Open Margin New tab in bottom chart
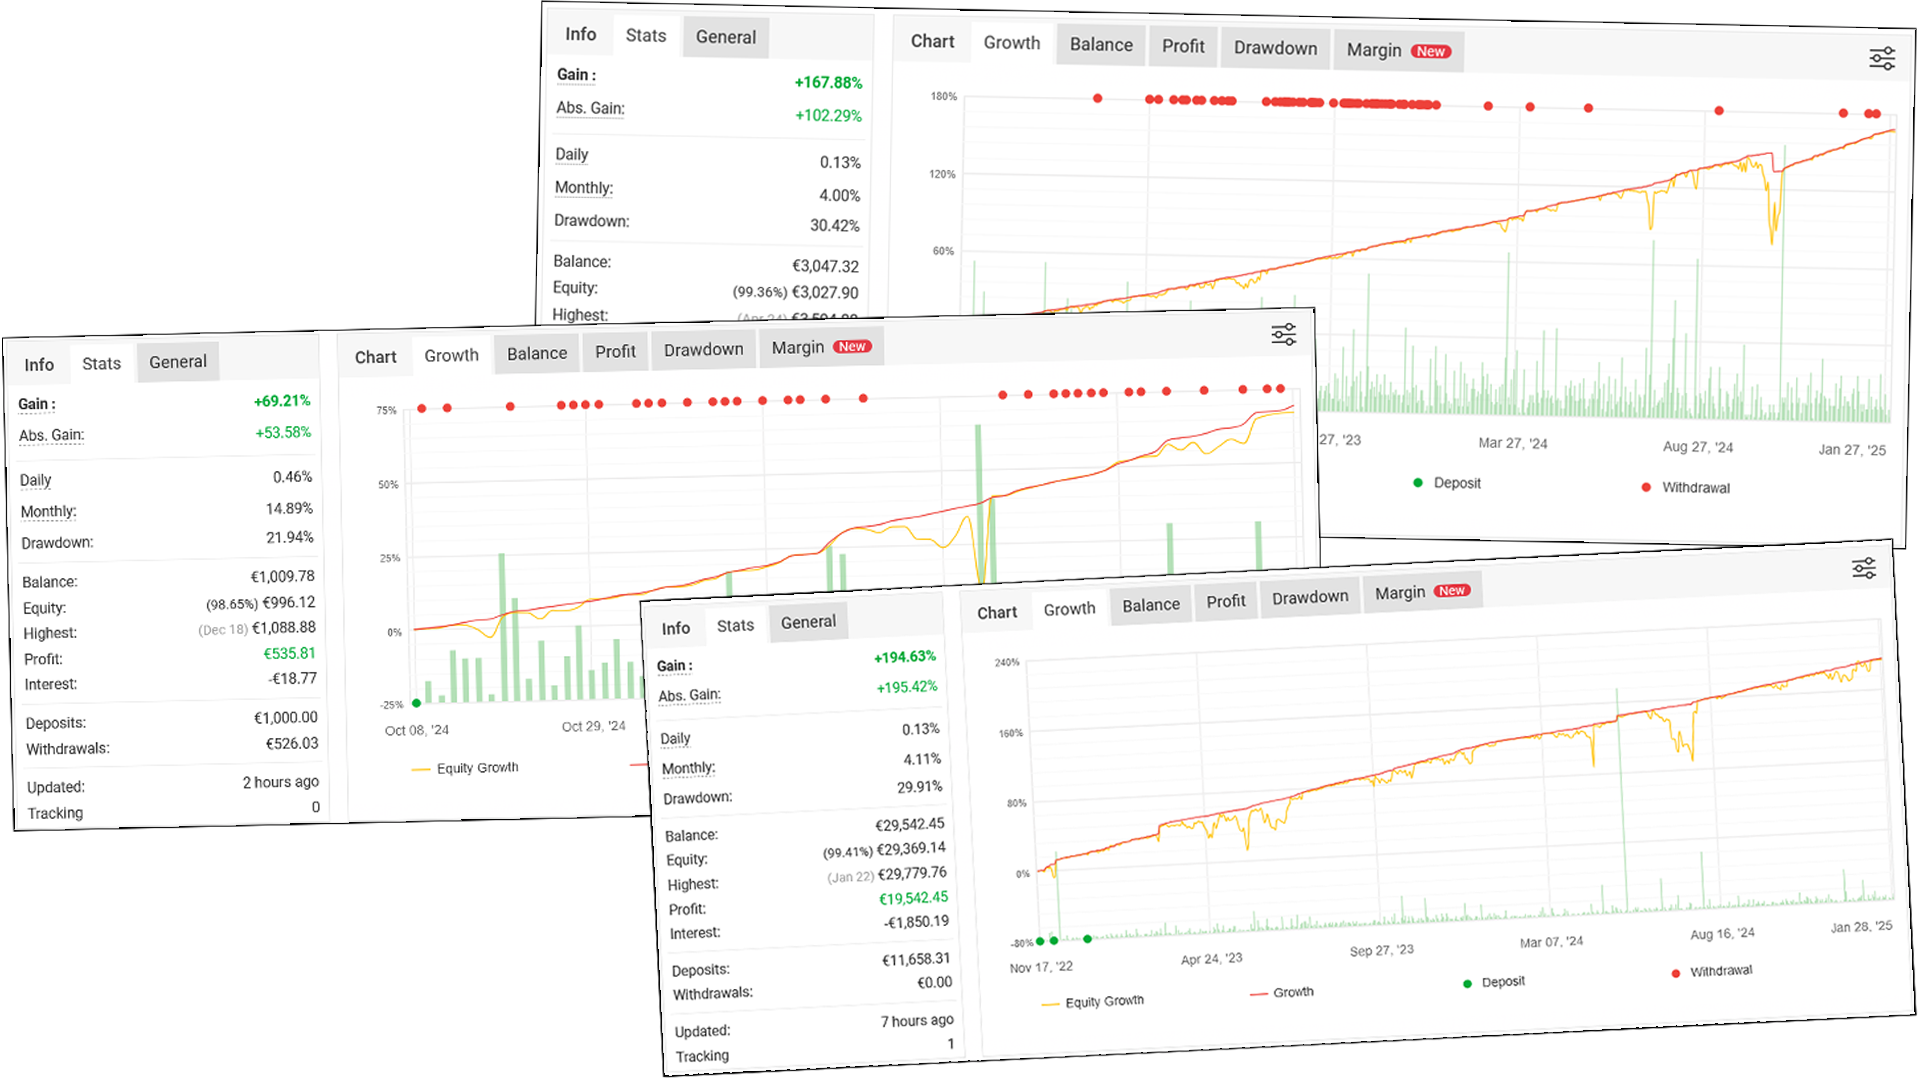Image resolution: width=1920 pixels, height=1080 pixels. point(1422,592)
